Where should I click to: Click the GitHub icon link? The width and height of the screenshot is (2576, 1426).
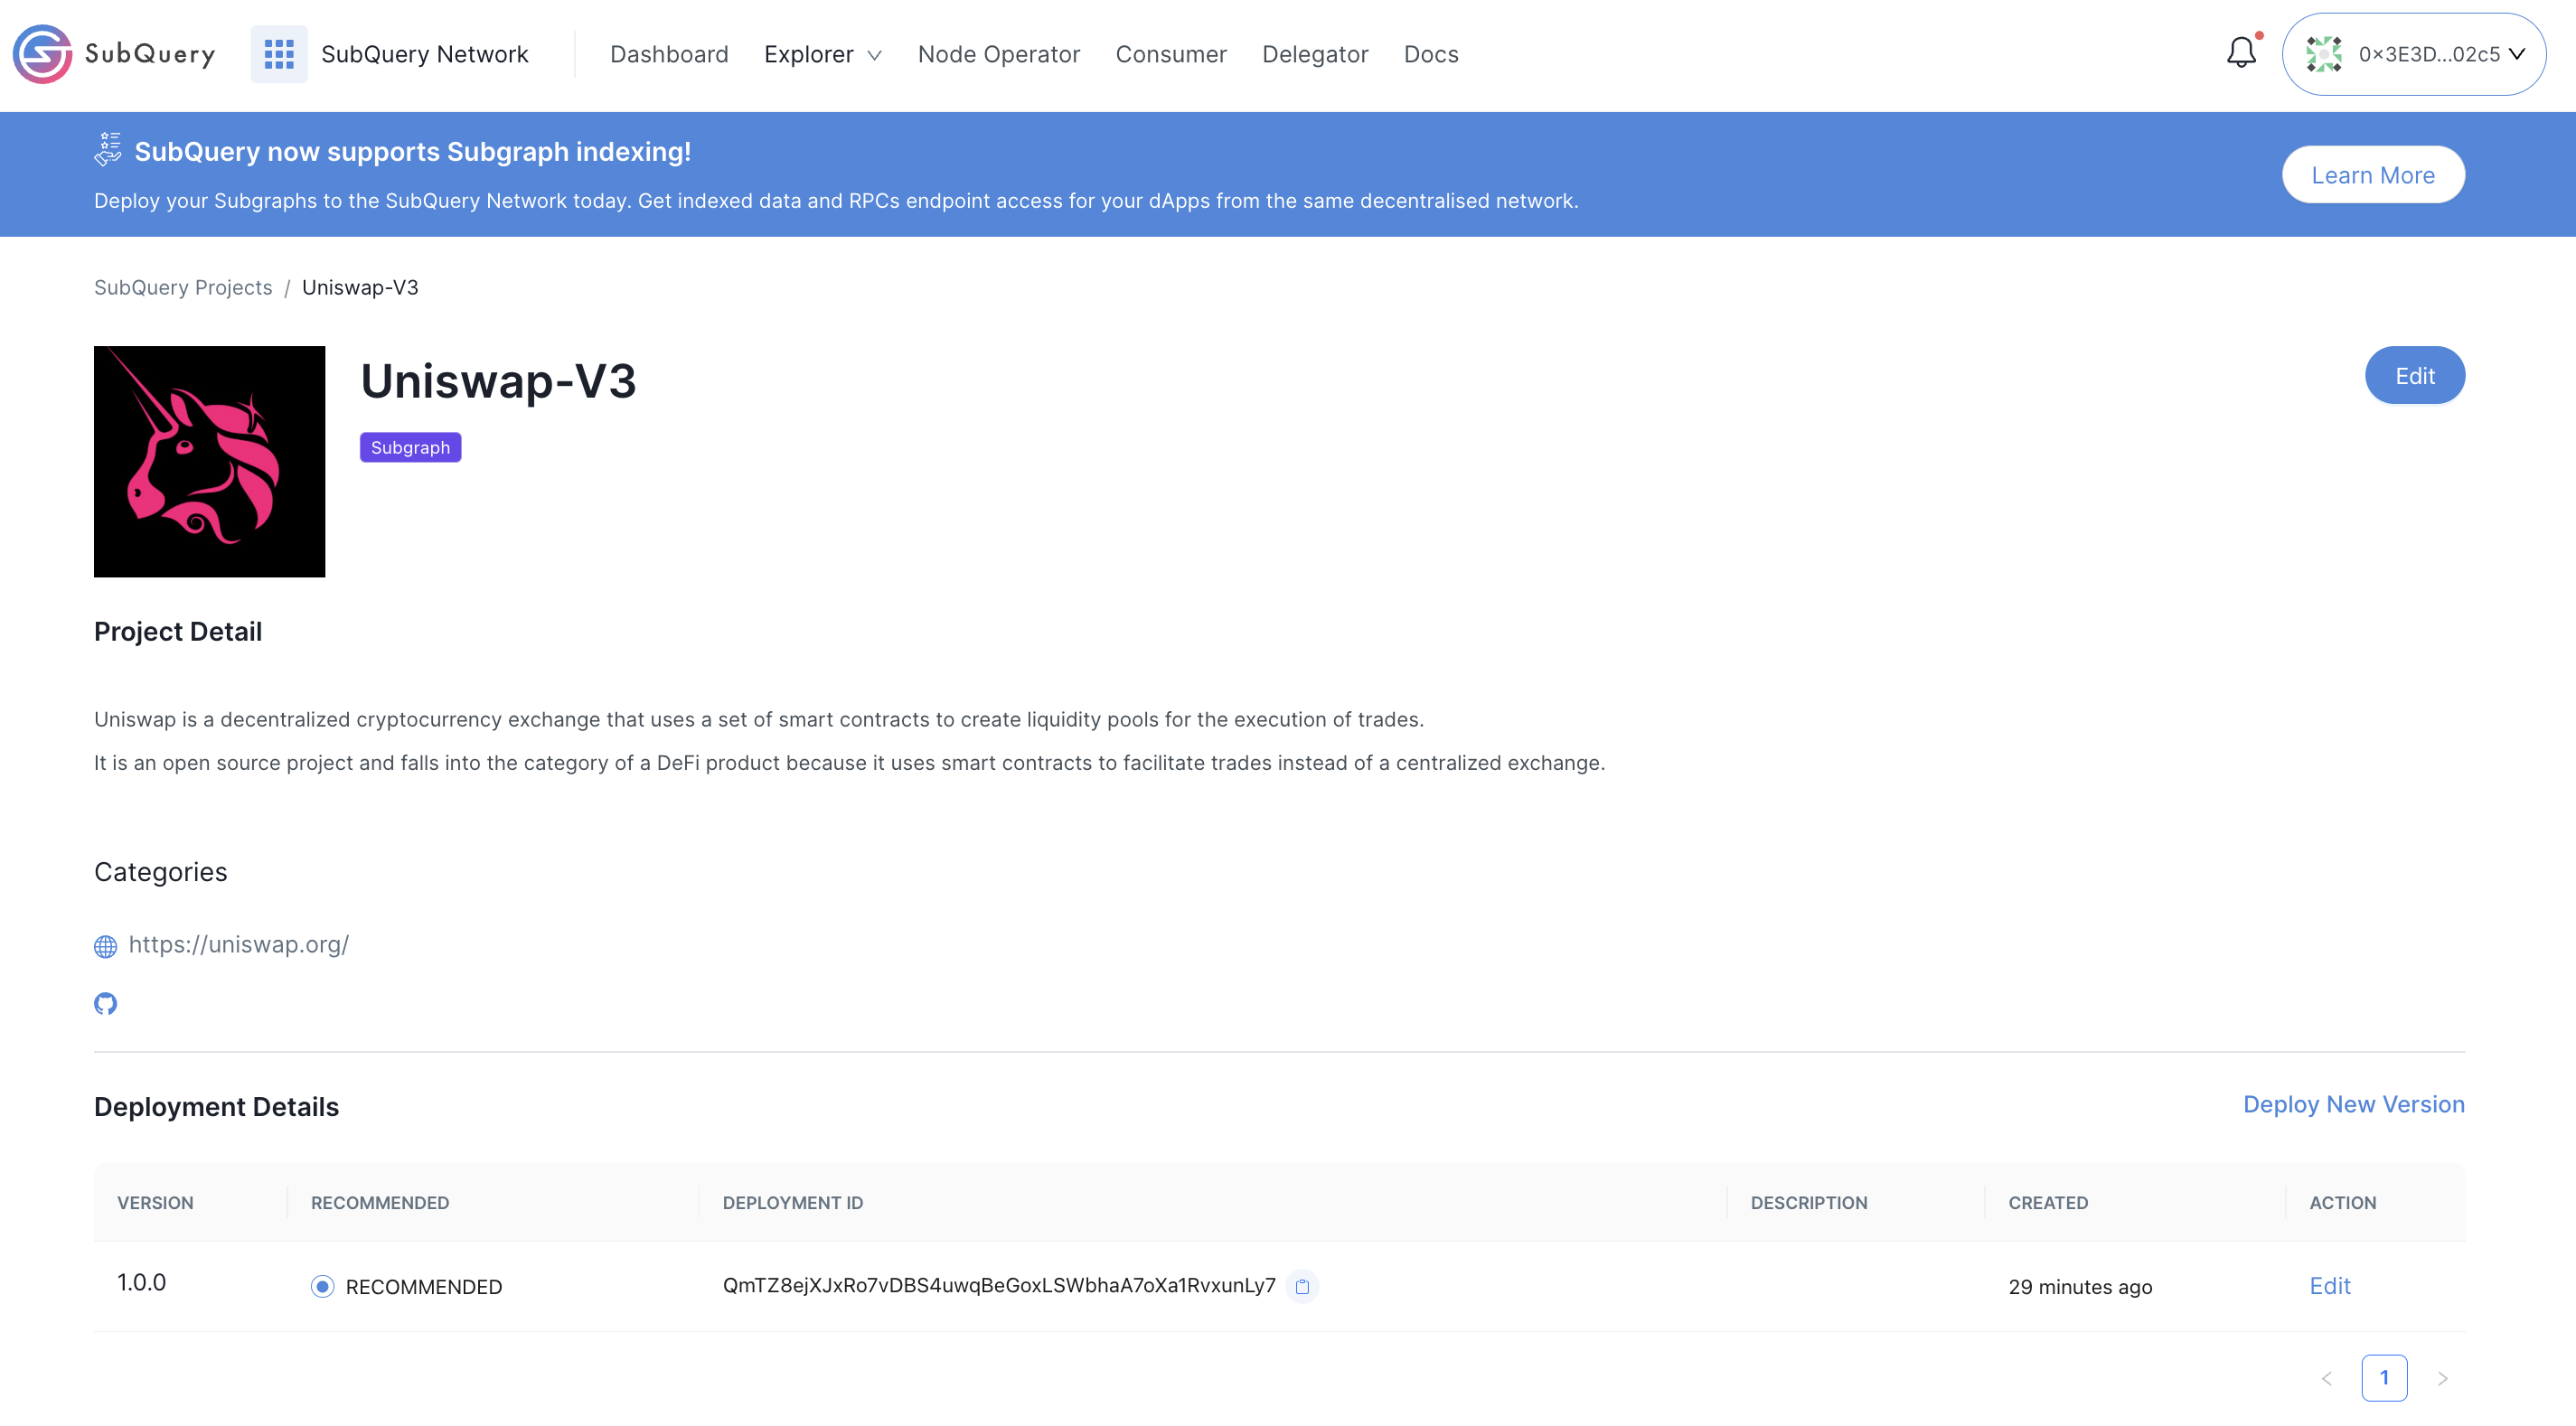point(106,1003)
